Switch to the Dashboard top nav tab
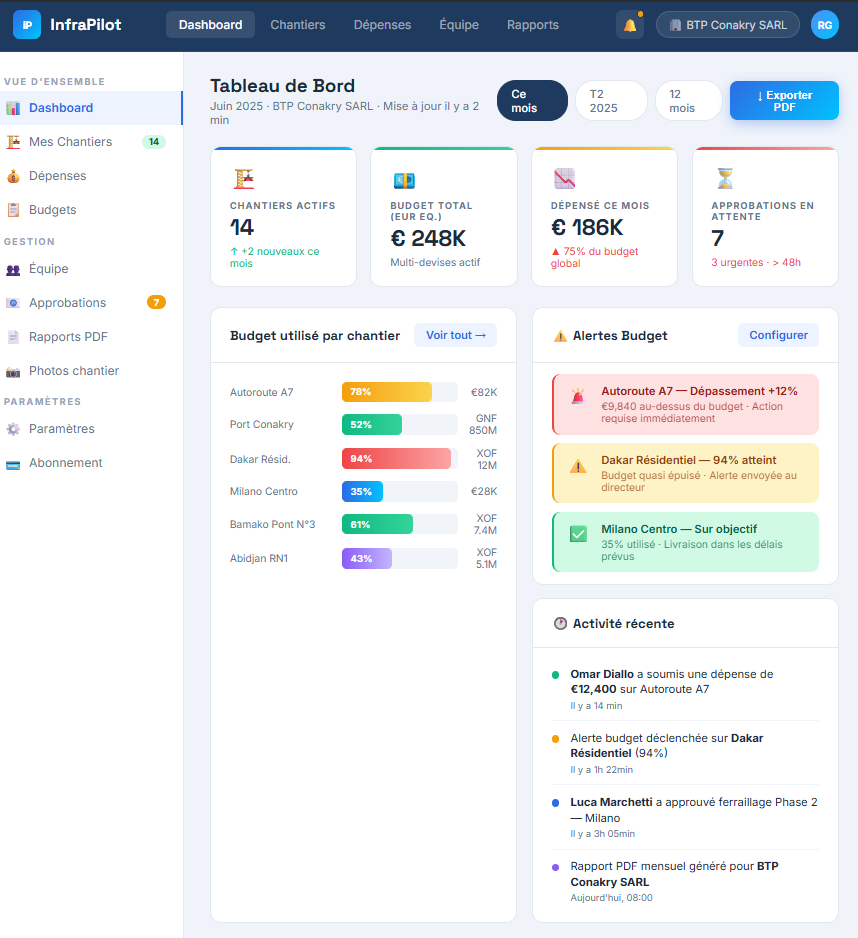858x938 pixels. coord(211,25)
